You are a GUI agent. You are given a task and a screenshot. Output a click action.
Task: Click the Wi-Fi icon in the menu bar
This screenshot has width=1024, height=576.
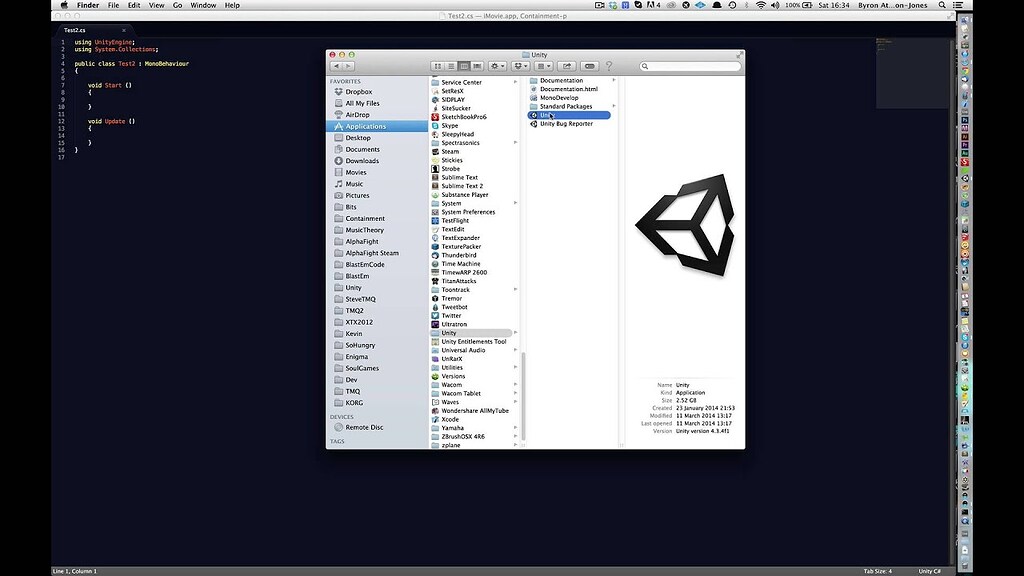tap(761, 5)
